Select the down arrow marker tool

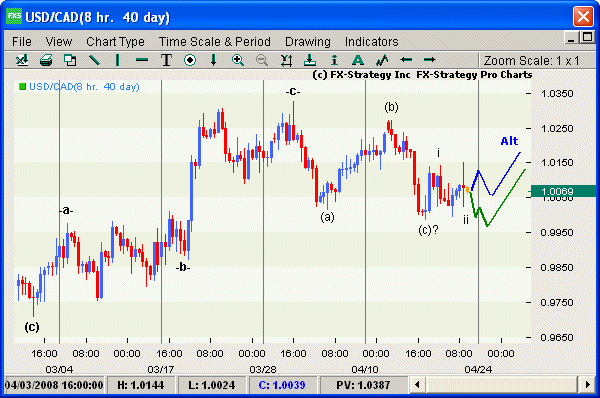pyautogui.click(x=214, y=60)
